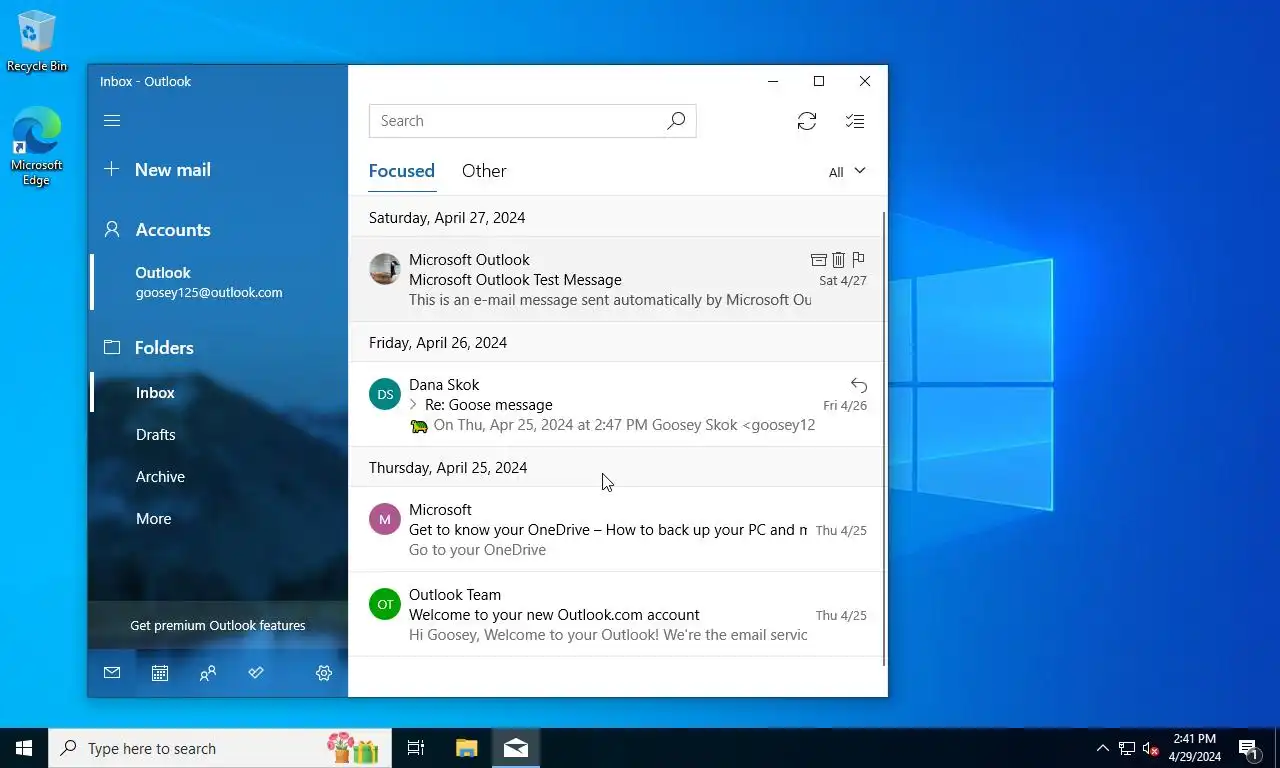Select the Outlook goosey125 account
Viewport: 1280px width, 768px height.
click(x=218, y=282)
